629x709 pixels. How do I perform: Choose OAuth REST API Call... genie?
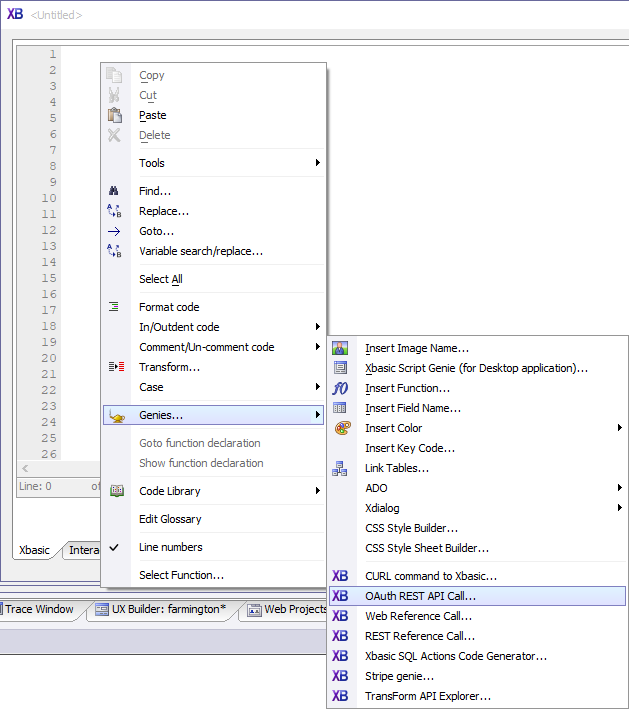478,596
